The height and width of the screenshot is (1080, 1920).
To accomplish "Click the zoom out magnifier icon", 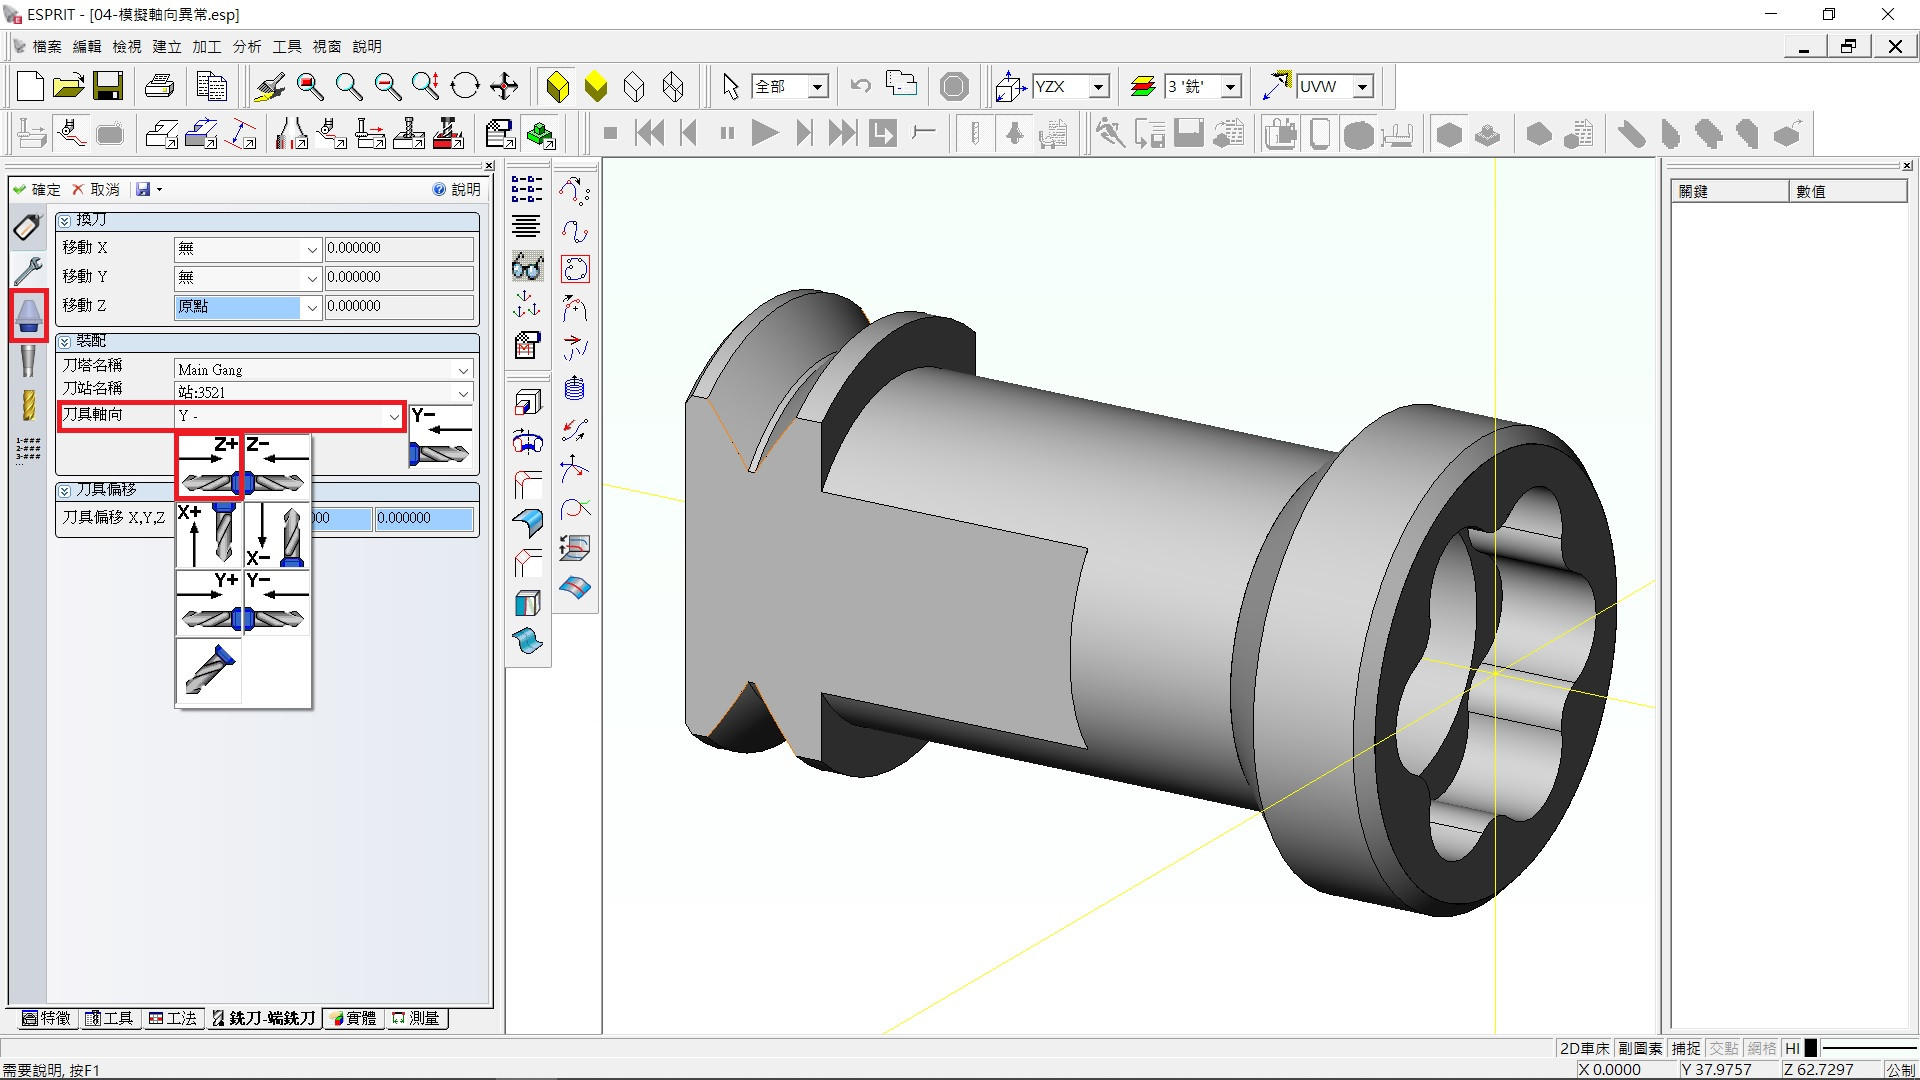I will [387, 87].
